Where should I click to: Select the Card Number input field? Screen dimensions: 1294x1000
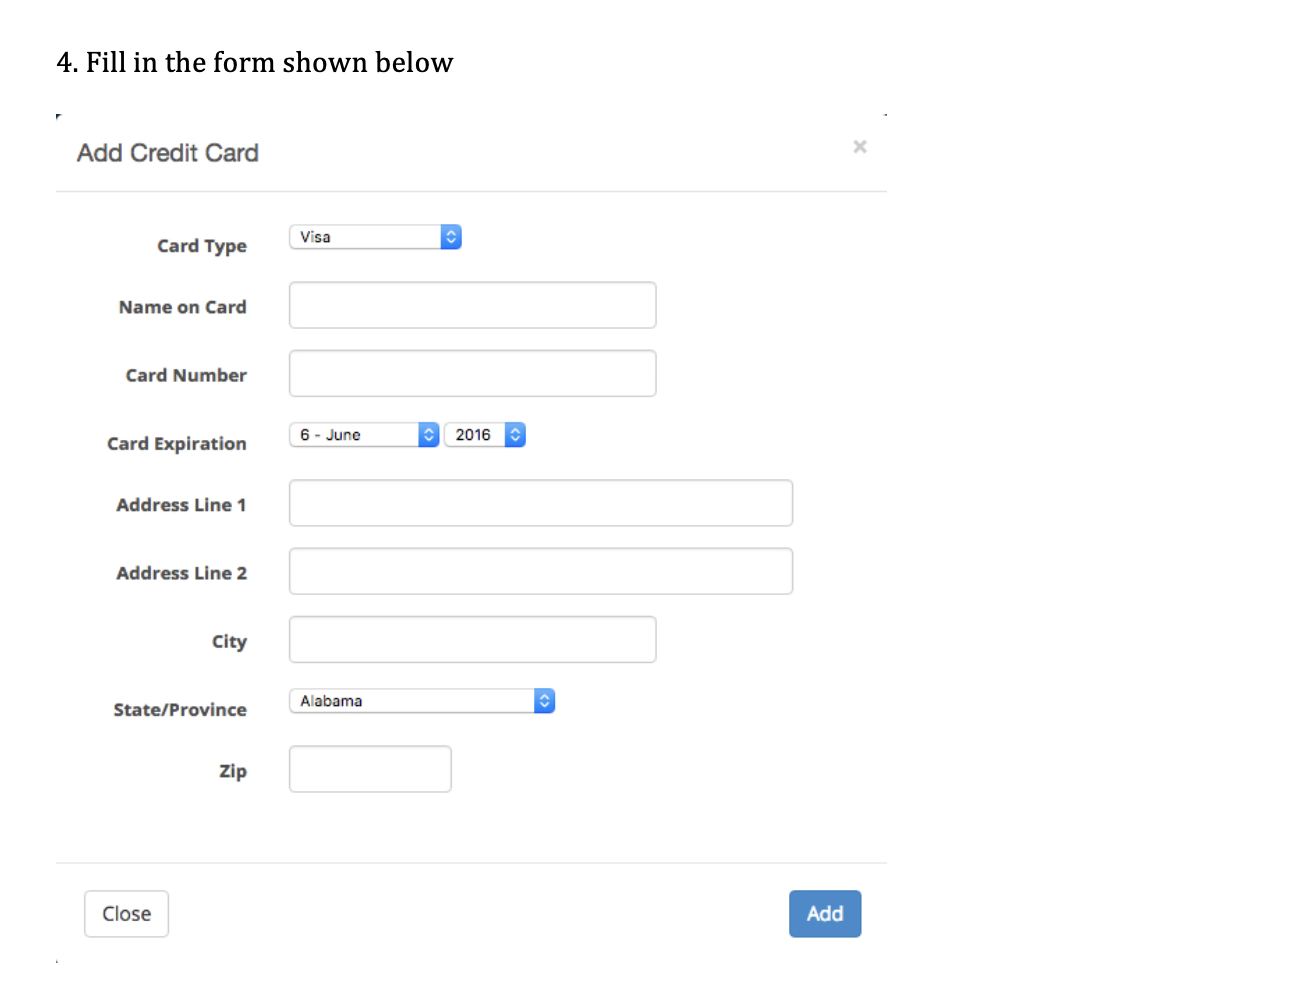click(472, 373)
